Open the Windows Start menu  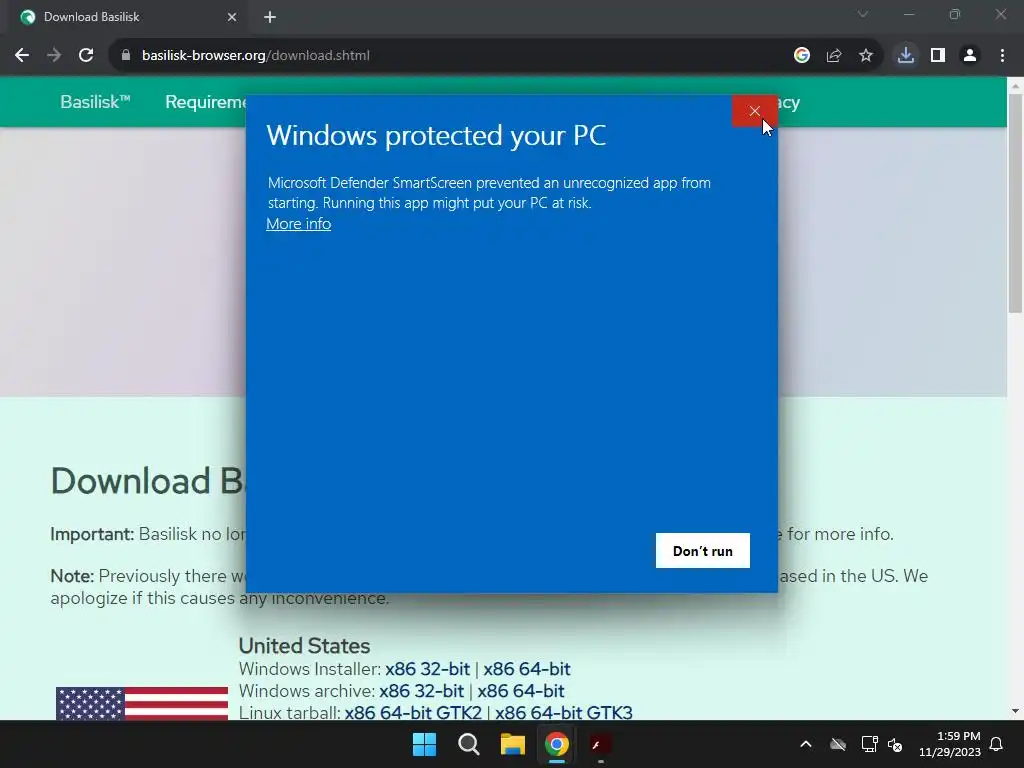[424, 744]
